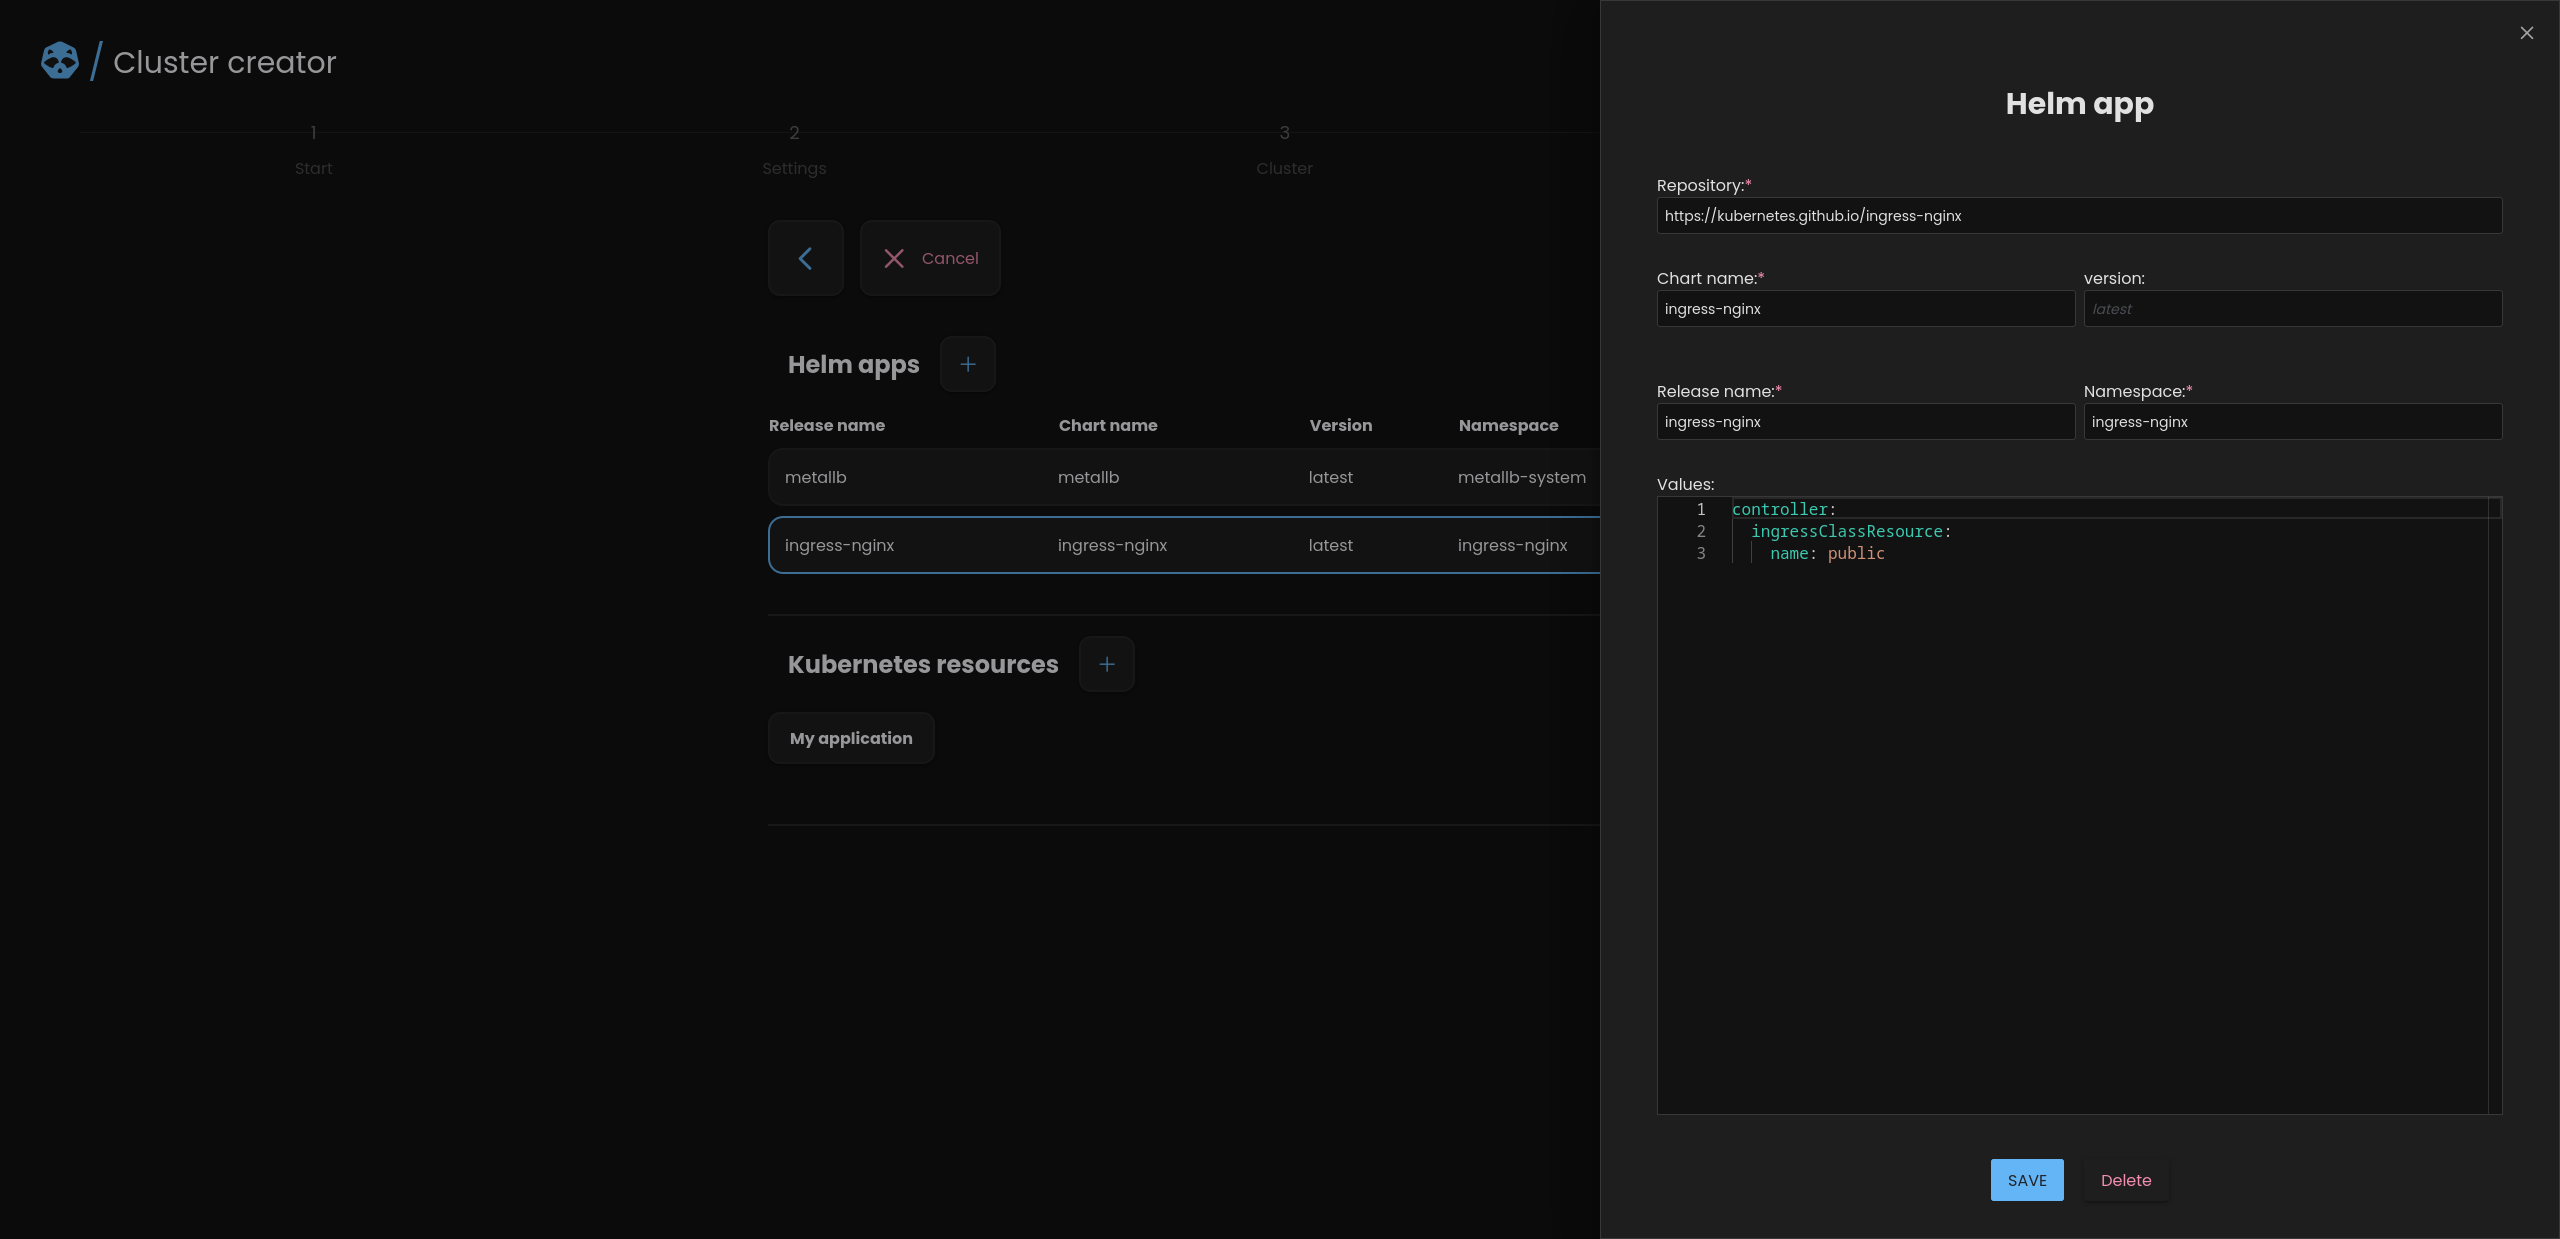The height and width of the screenshot is (1239, 2560).
Task: Select the ingress-nginx Helm app row
Action: pos(1180,545)
